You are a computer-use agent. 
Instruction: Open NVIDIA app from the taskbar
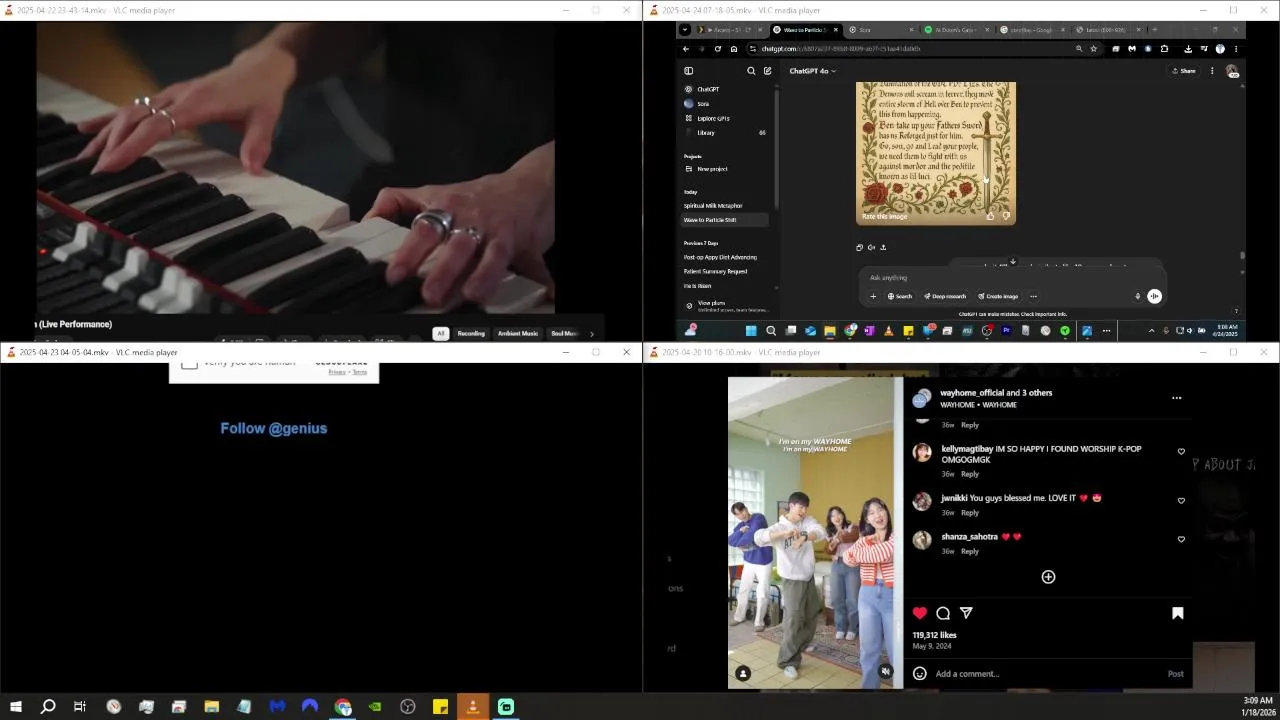tap(375, 707)
